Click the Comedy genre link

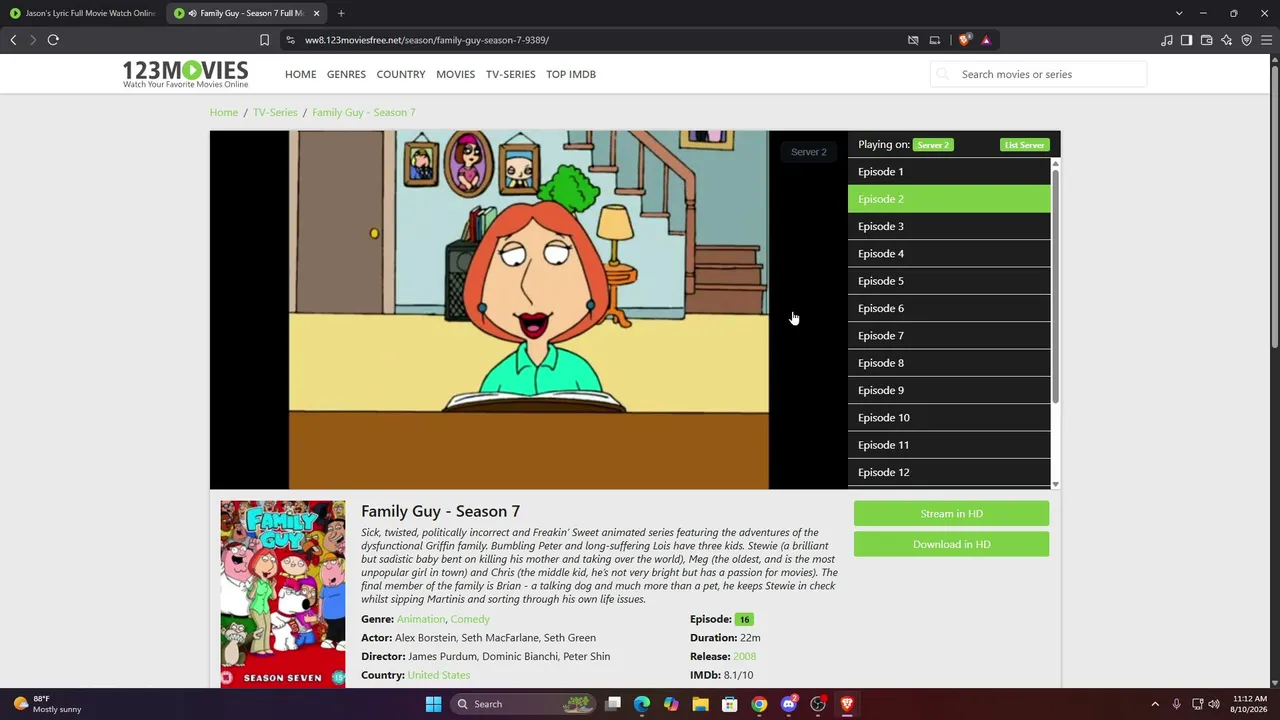click(x=470, y=619)
